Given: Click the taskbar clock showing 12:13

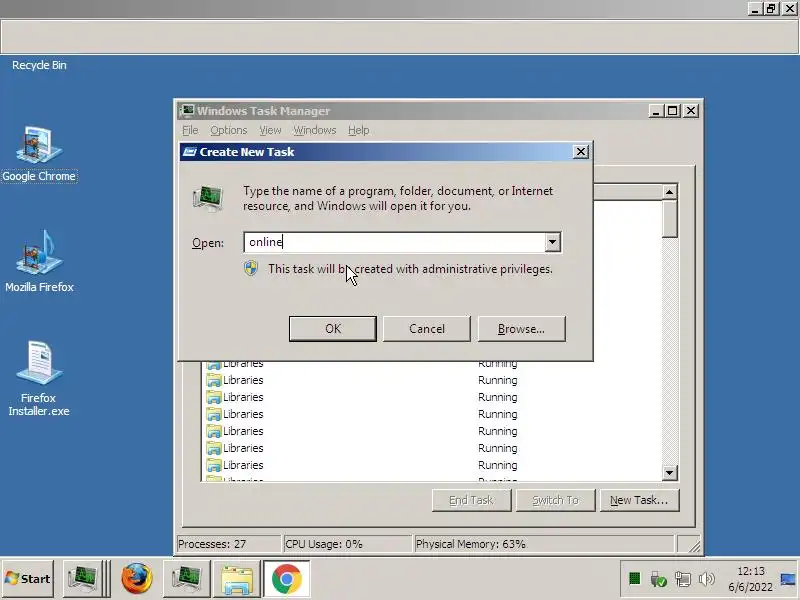Looking at the screenshot, I should [751, 579].
